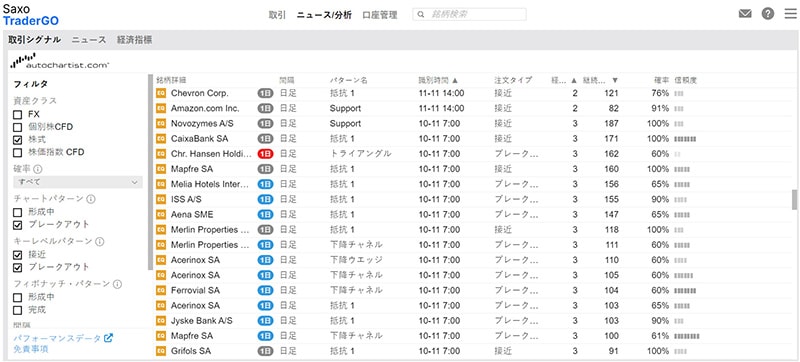800x362 pixels.
Task: Click the 1日 badge for ISS A/S
Action: tap(265, 199)
